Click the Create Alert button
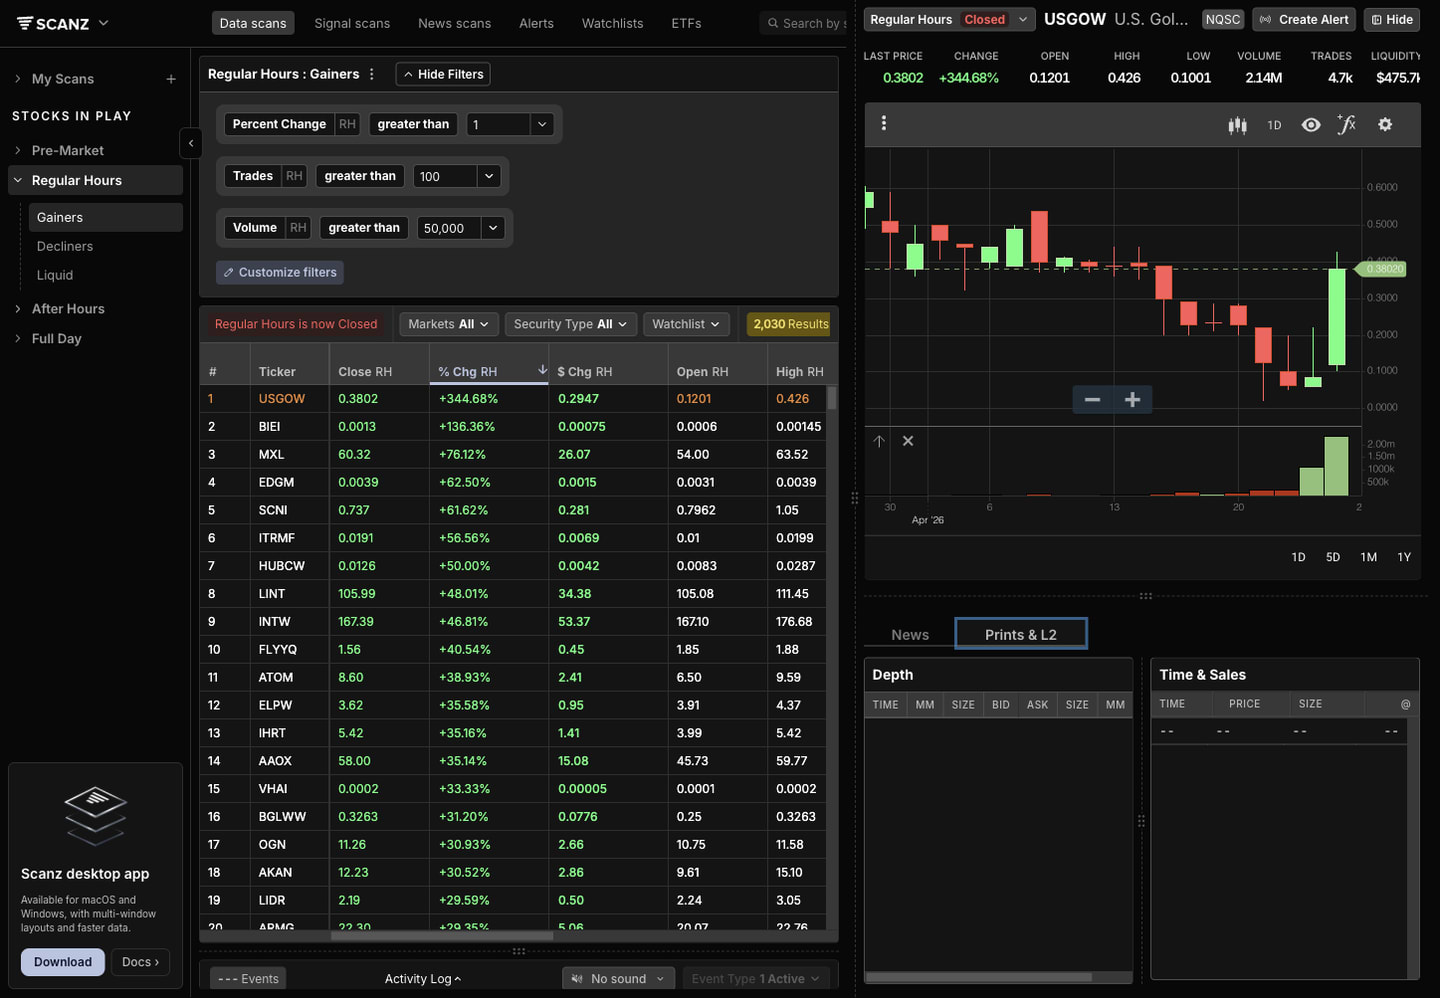This screenshot has width=1440, height=998. (x=1305, y=19)
